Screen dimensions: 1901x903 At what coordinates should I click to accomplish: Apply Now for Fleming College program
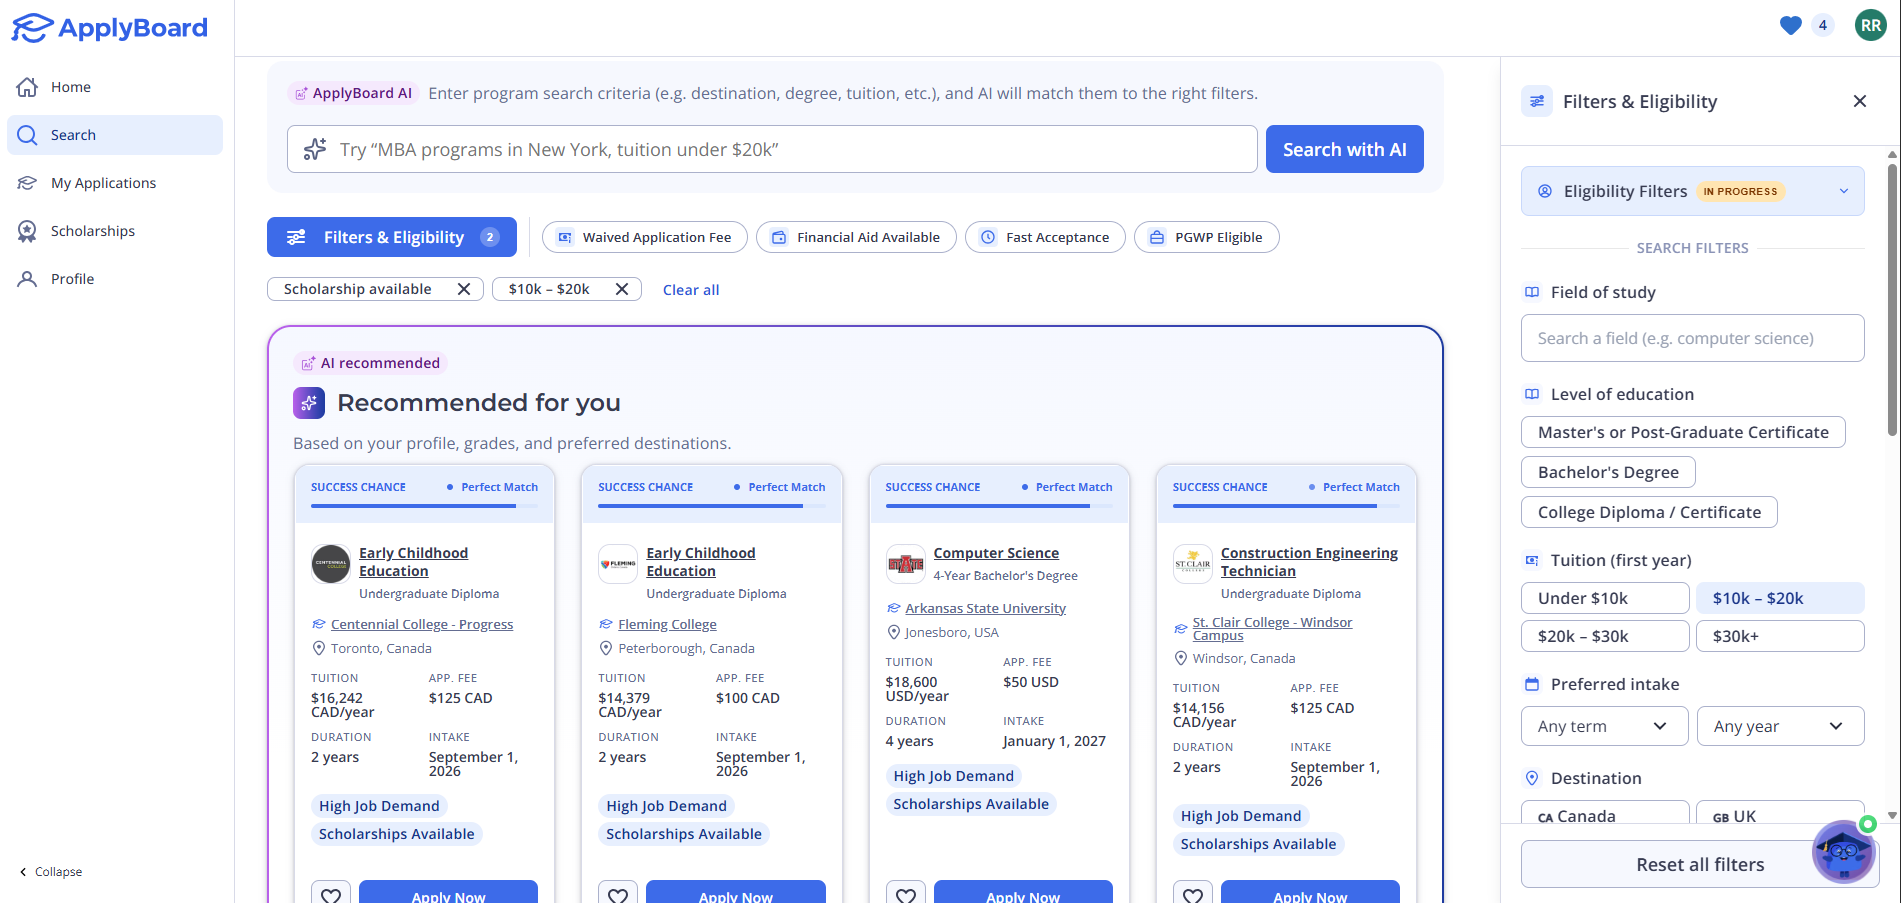[x=735, y=893]
